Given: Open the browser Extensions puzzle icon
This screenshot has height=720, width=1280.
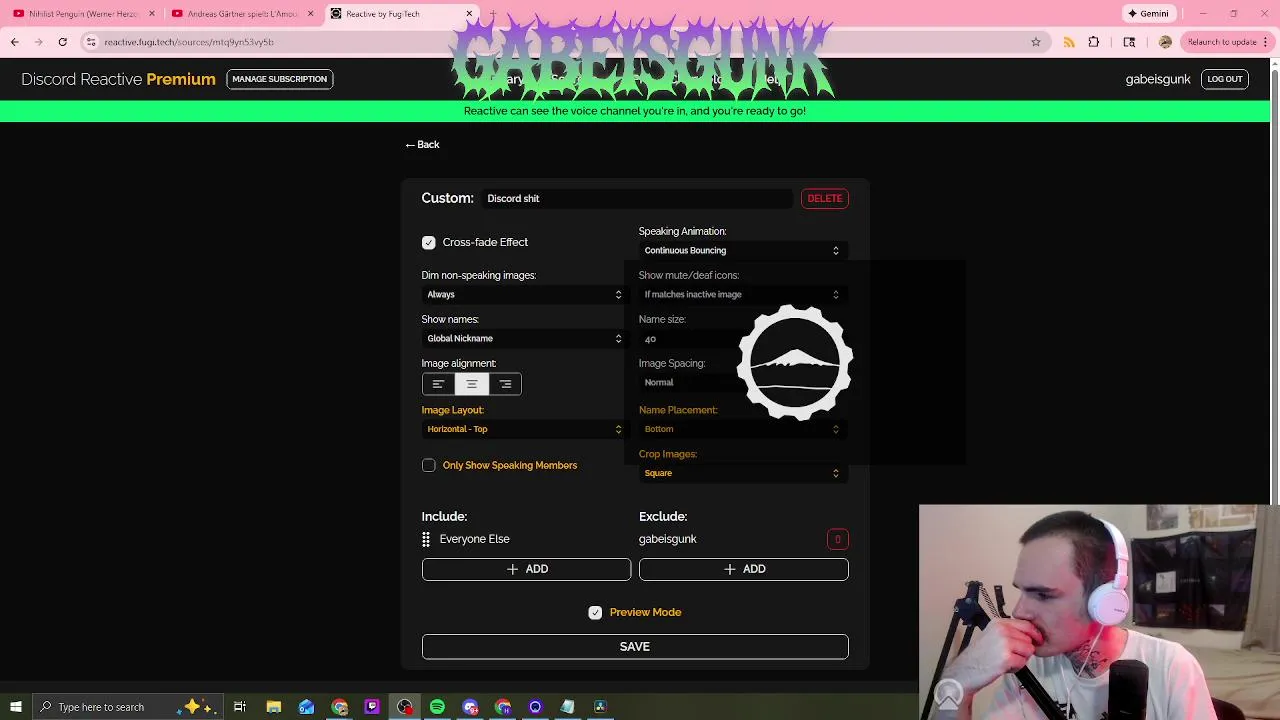Looking at the screenshot, I should tap(1094, 42).
